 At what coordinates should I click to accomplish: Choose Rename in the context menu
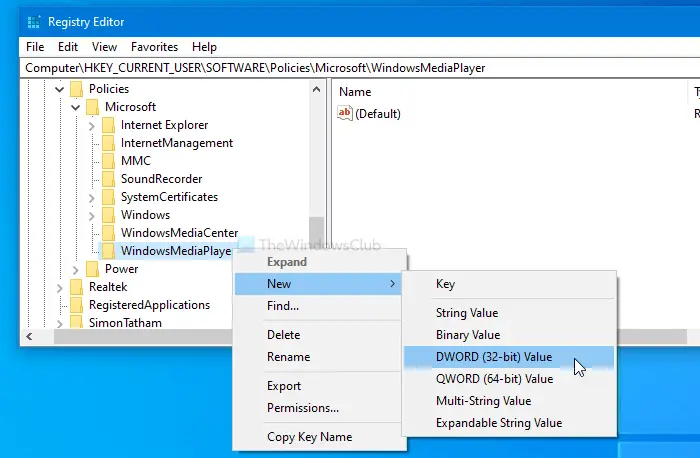[x=320, y=357]
